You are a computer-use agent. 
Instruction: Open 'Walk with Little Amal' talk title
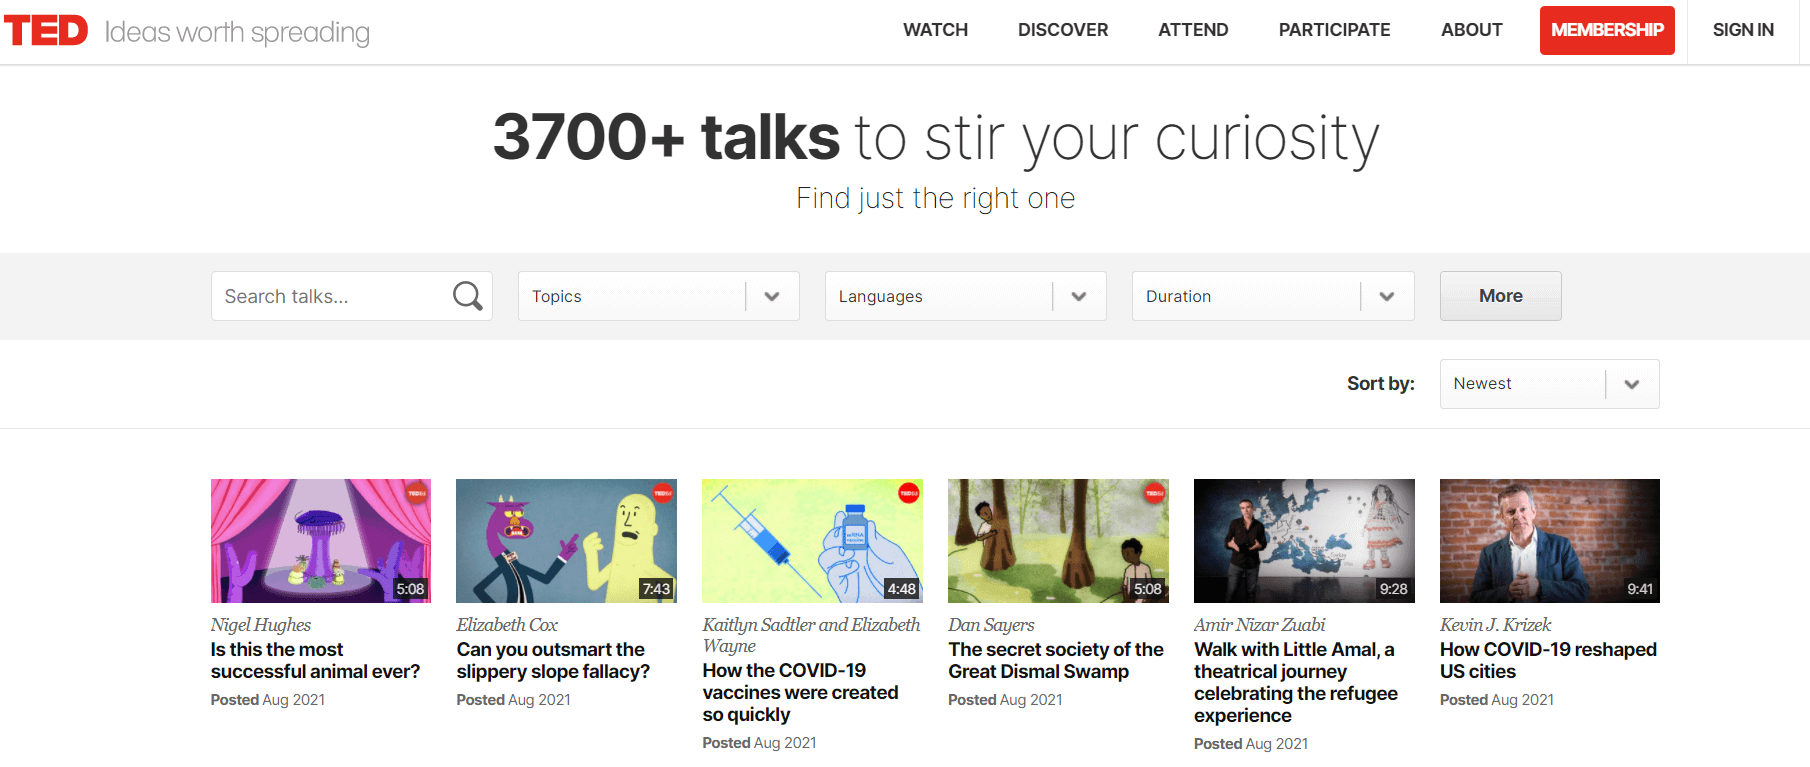coord(1296,682)
